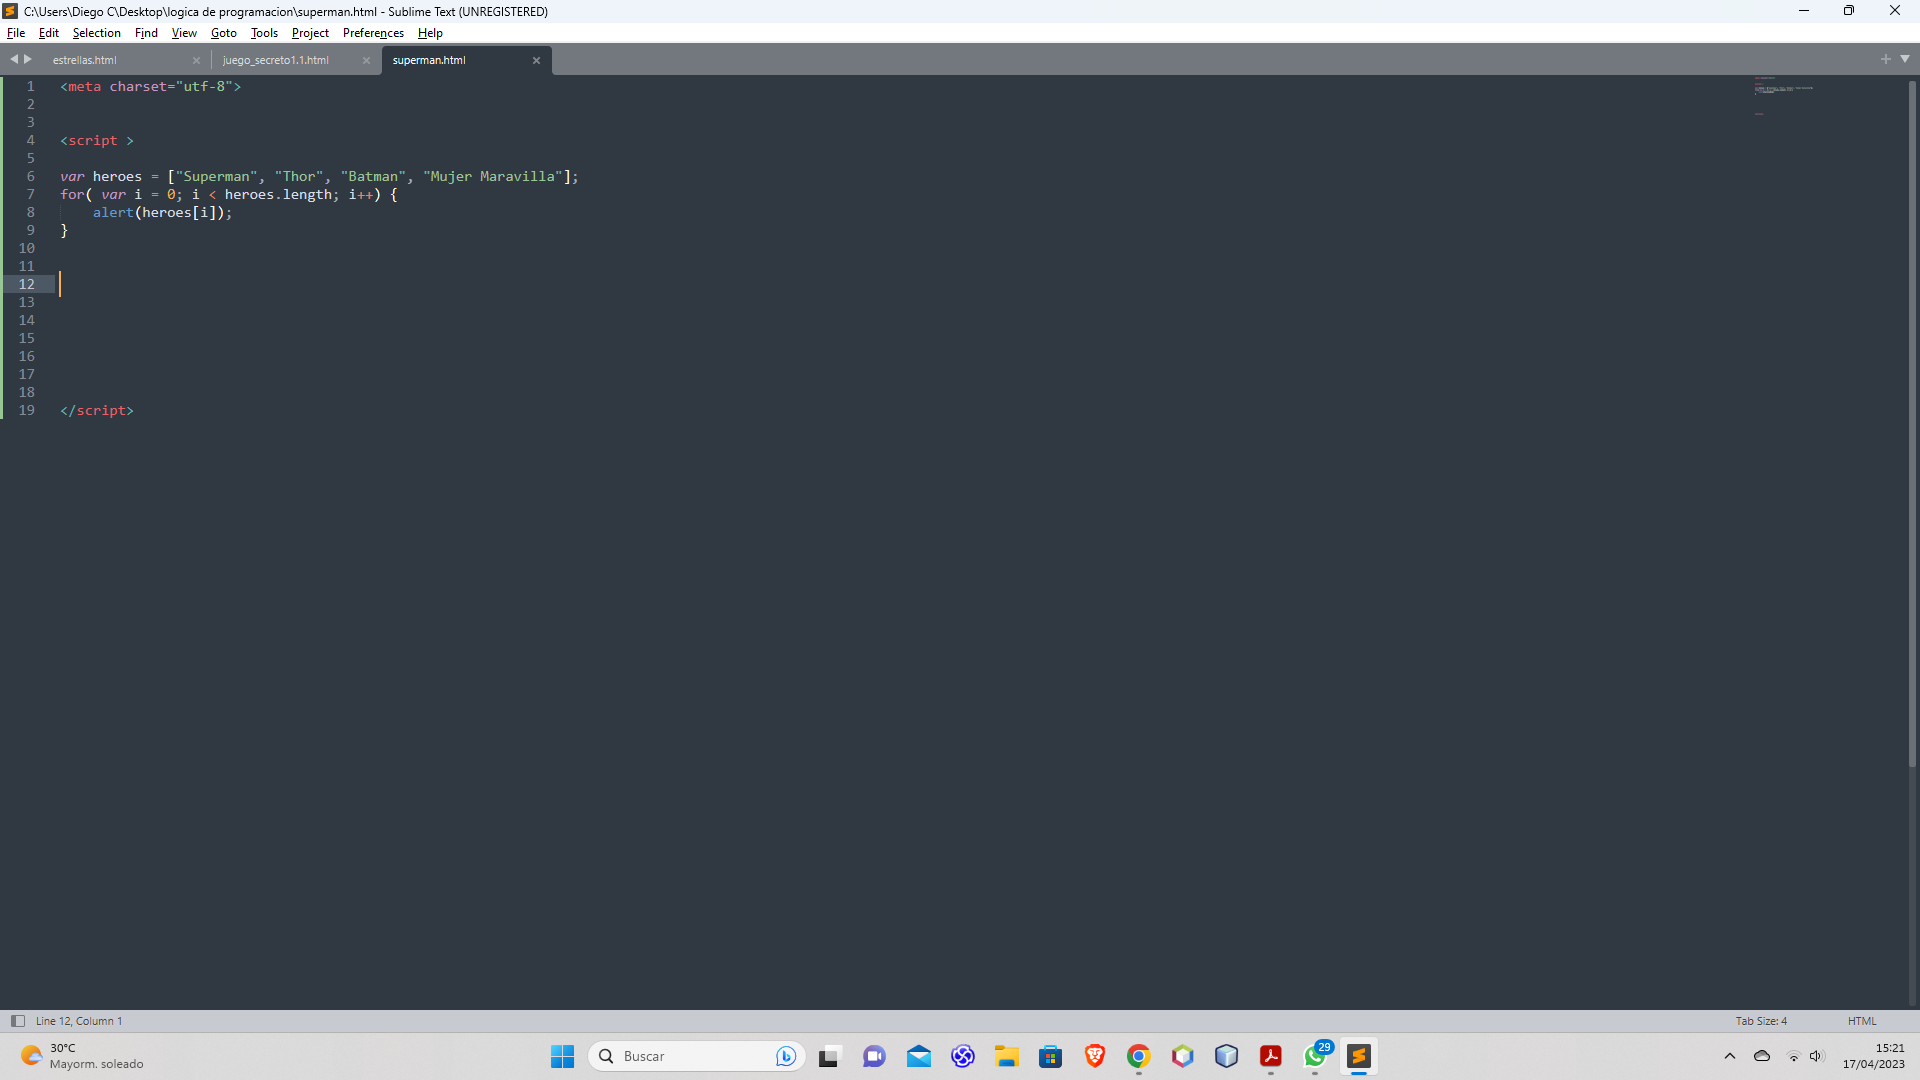This screenshot has width=1920, height=1080.
Task: Open the Tab Size: 4 selector
Action: pyautogui.click(x=1761, y=1021)
